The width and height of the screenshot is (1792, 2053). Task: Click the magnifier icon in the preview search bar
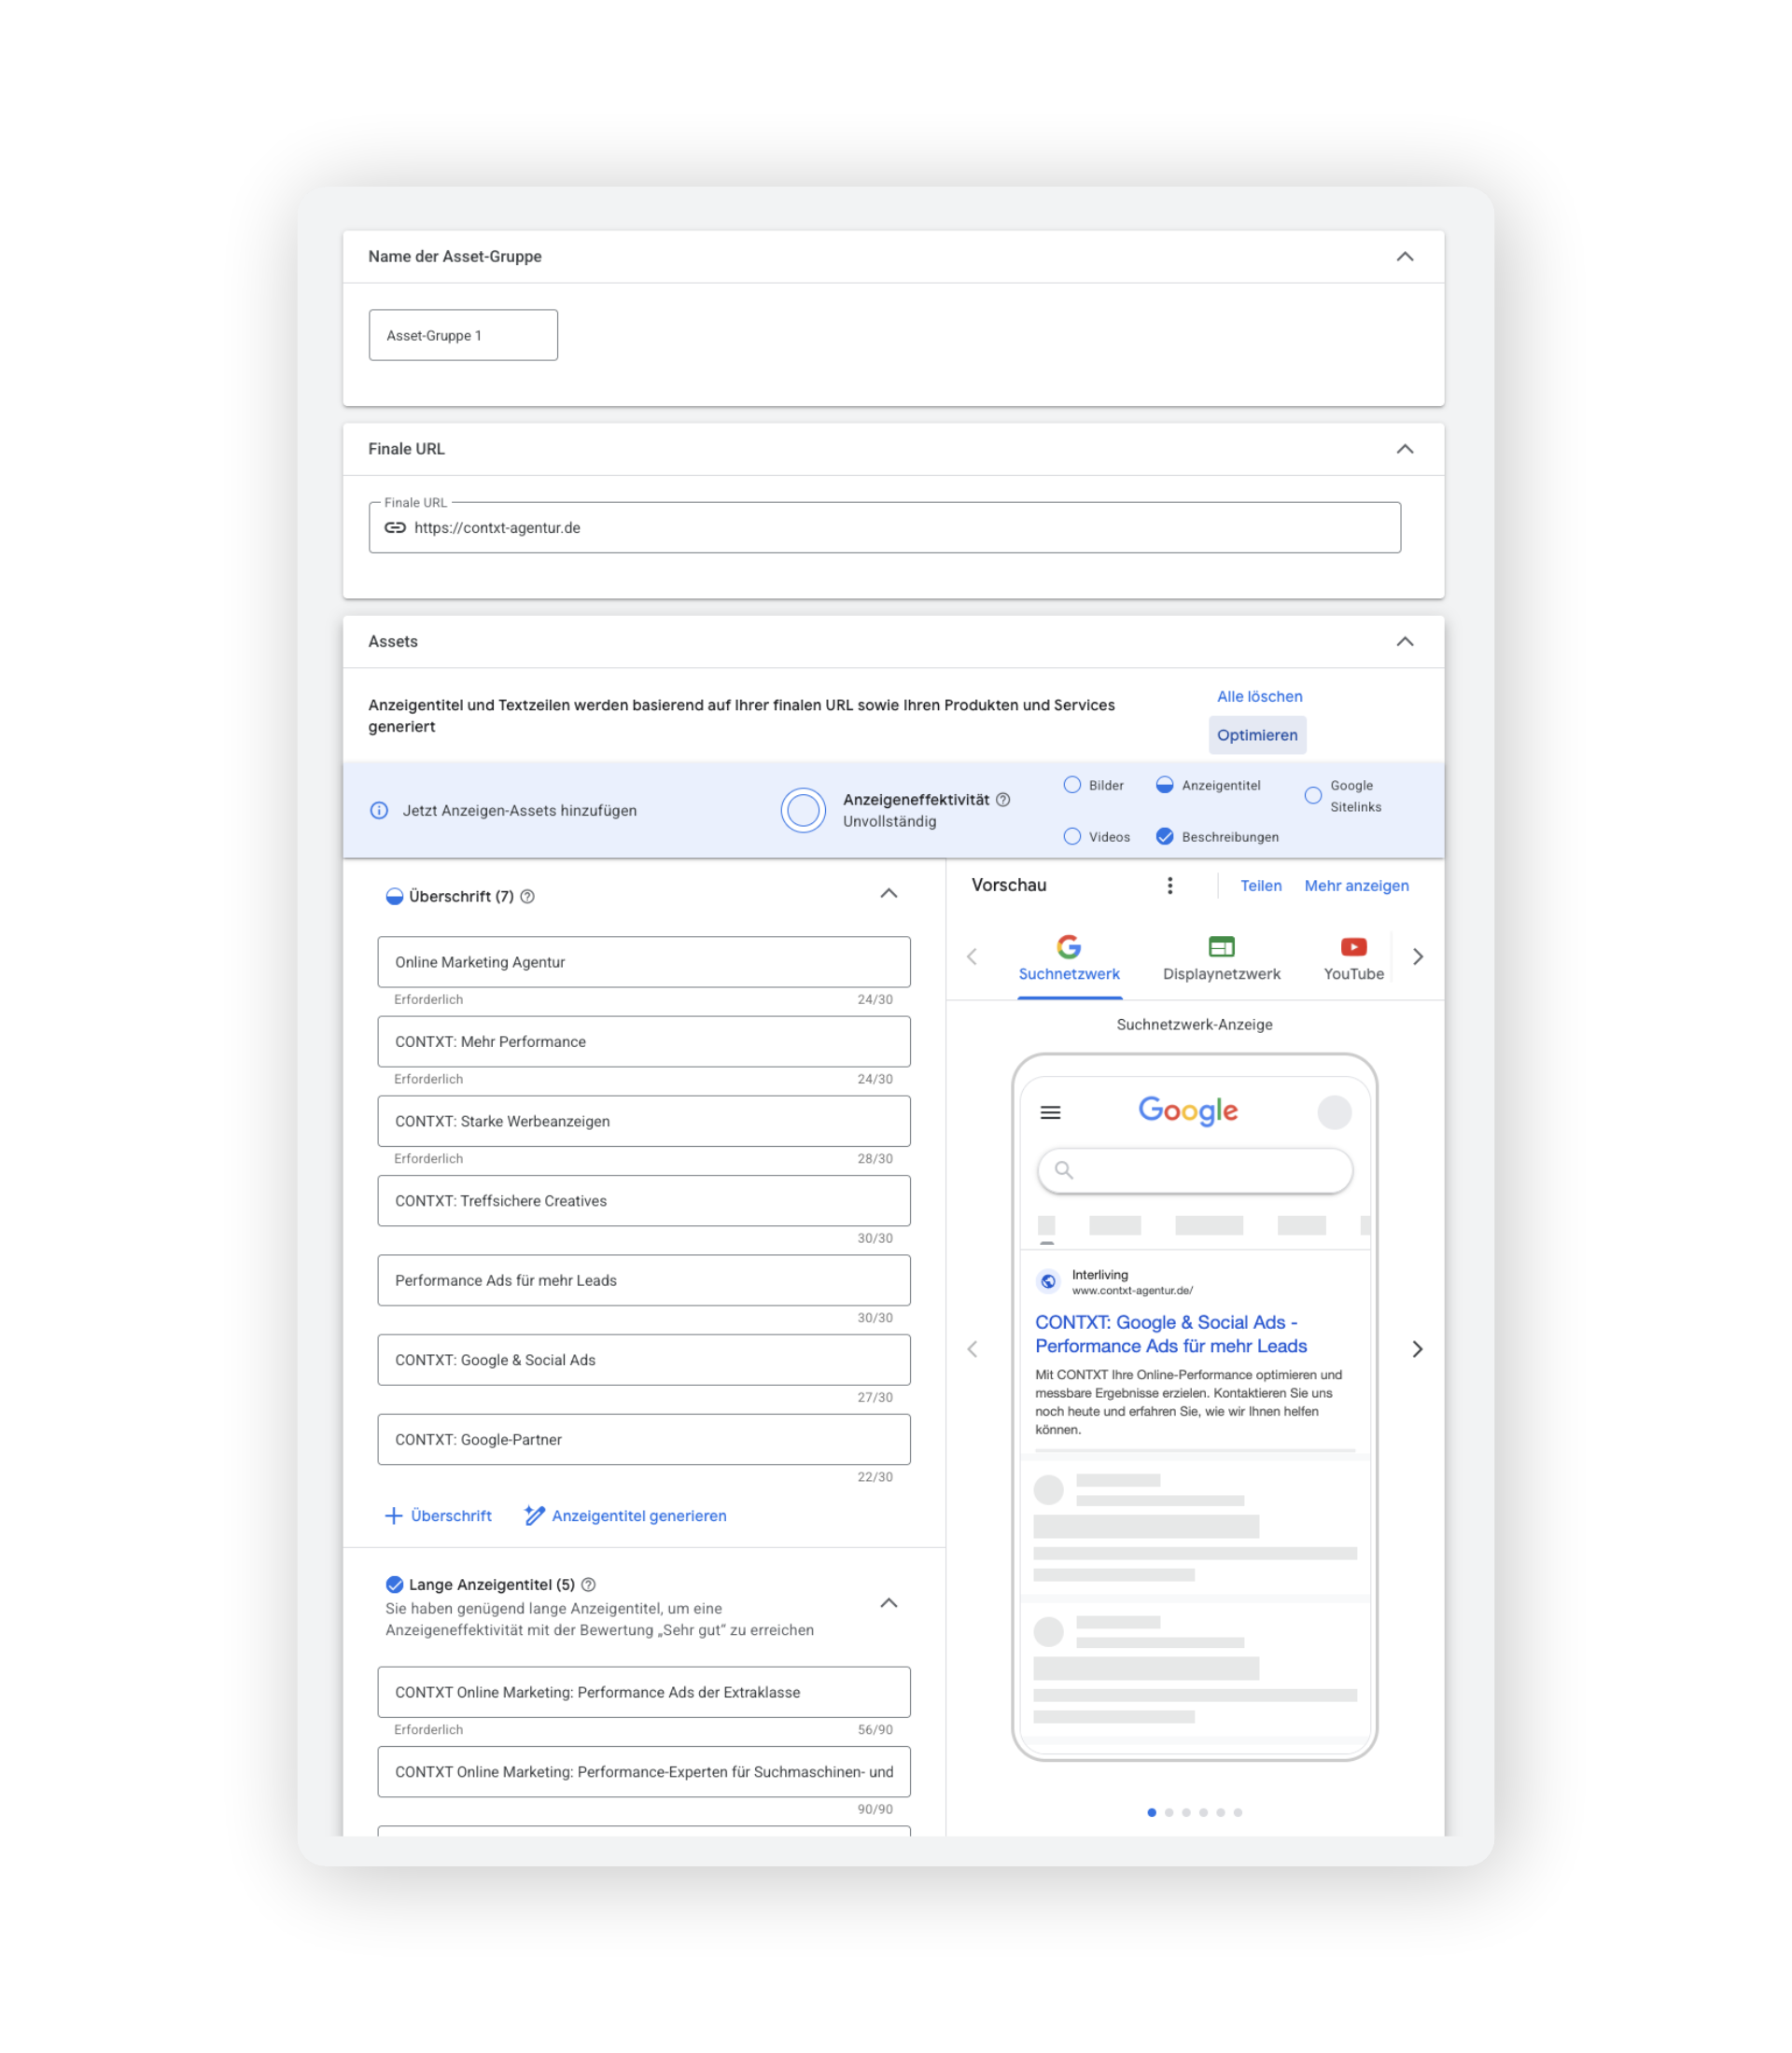(x=1064, y=1170)
